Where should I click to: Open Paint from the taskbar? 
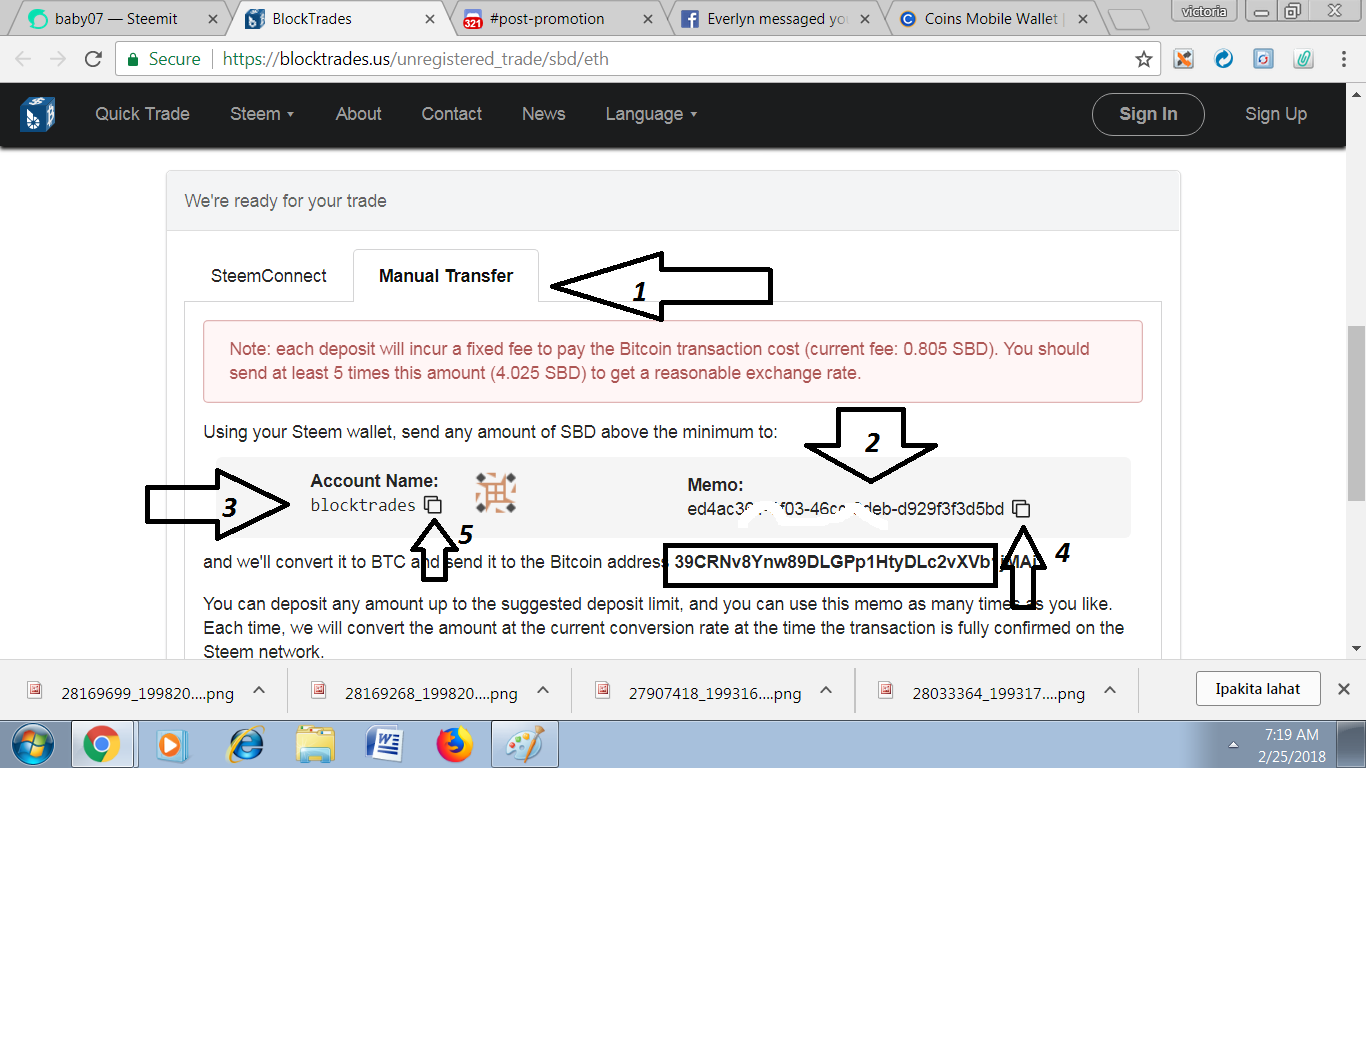[525, 745]
